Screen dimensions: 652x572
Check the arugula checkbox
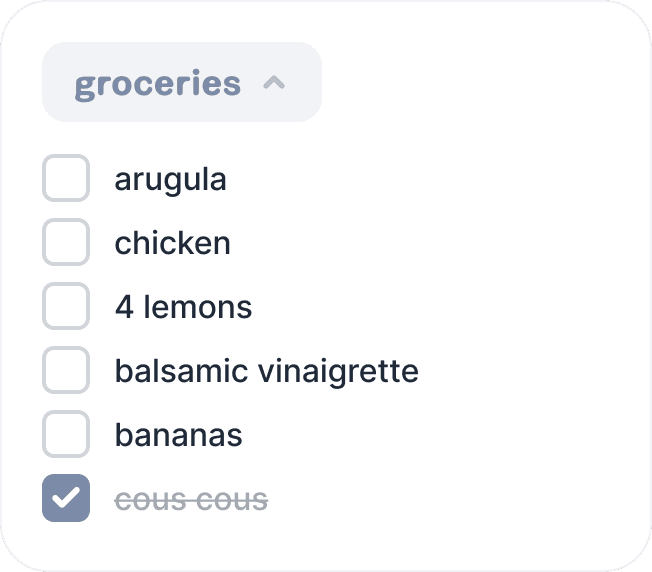[66, 179]
